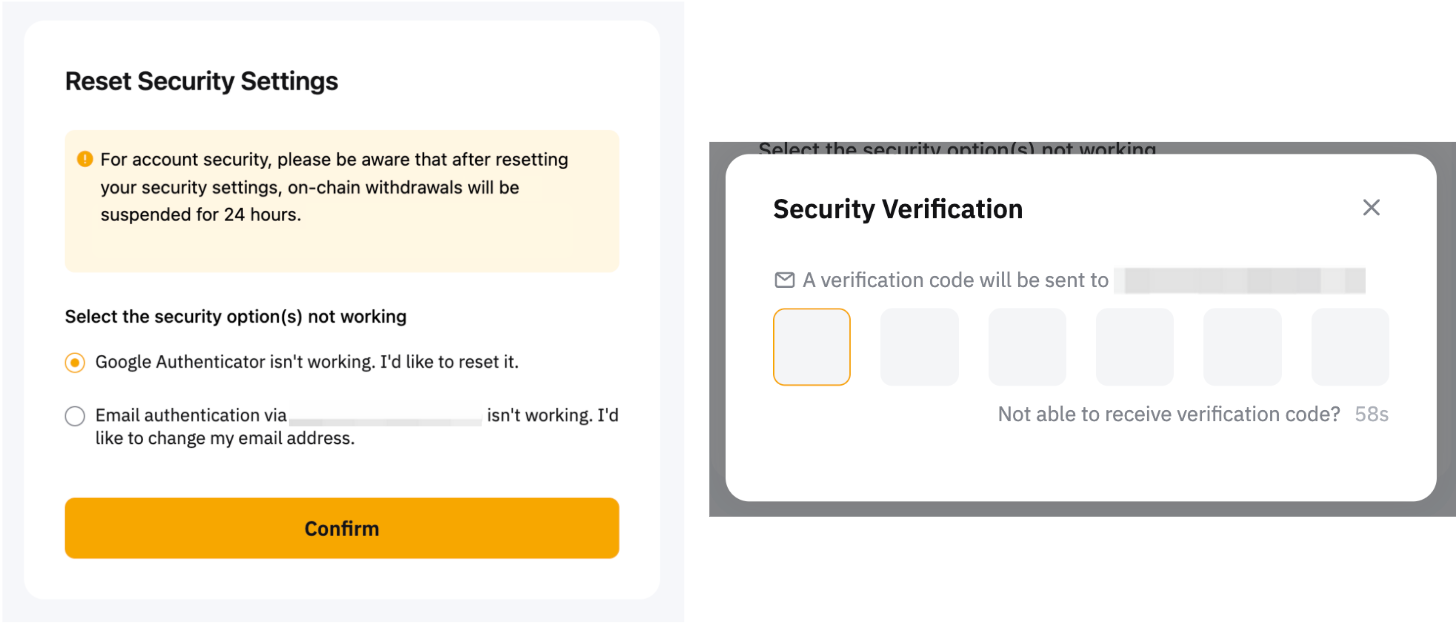1456x626 pixels.
Task: Select the Google Authenticator reset option
Action: [75, 363]
